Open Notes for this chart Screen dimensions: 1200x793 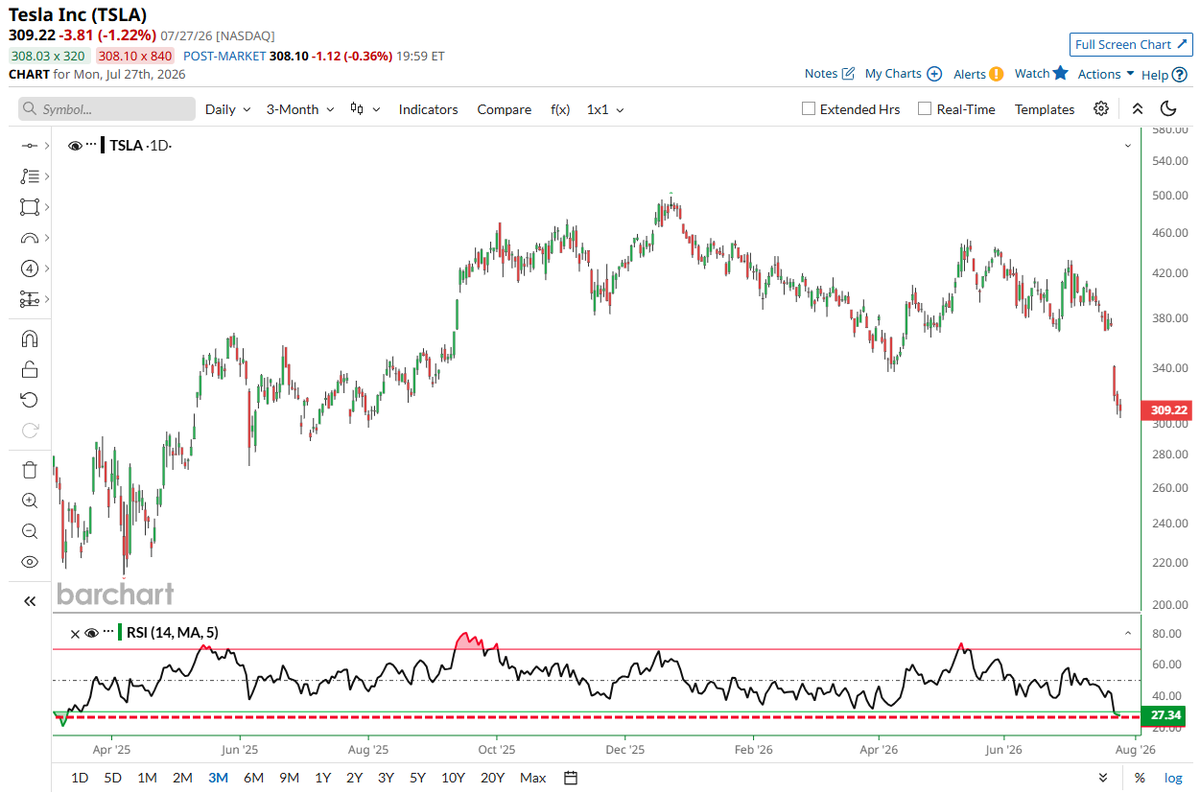[x=830, y=73]
